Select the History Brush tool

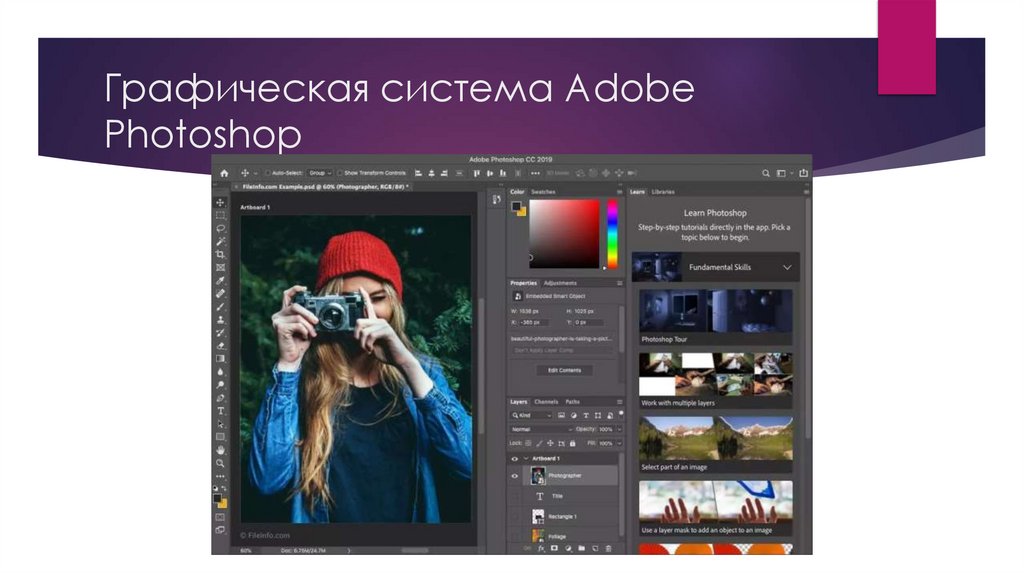(x=221, y=333)
